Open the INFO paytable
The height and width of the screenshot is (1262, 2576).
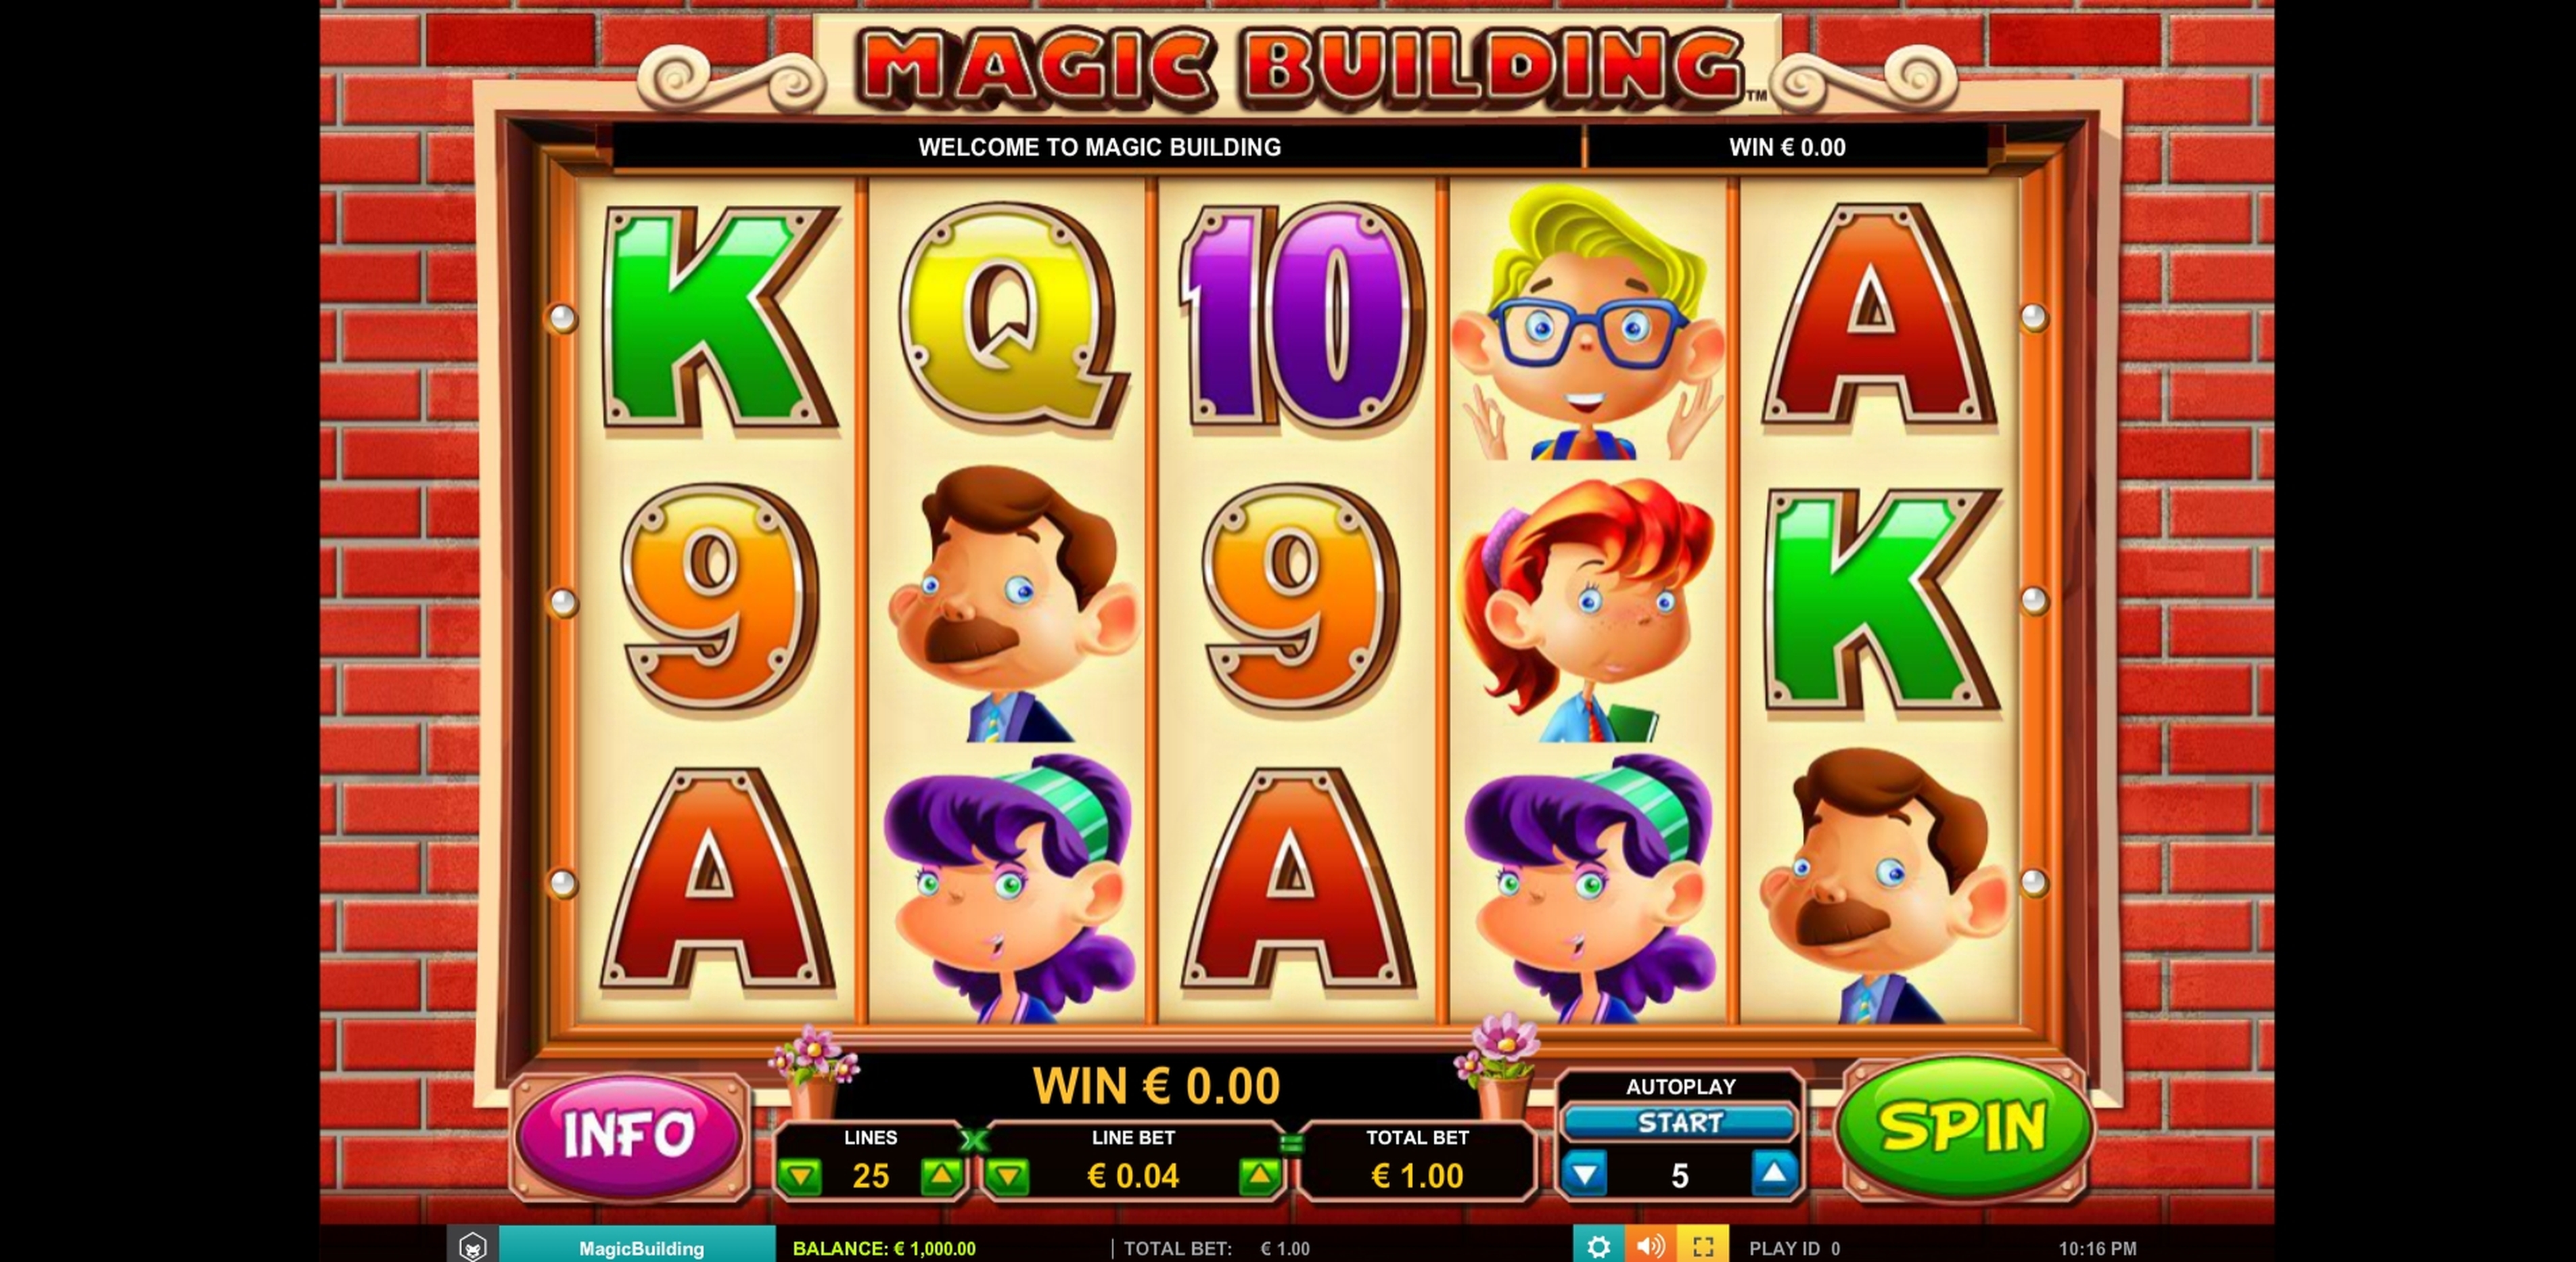(x=629, y=1136)
